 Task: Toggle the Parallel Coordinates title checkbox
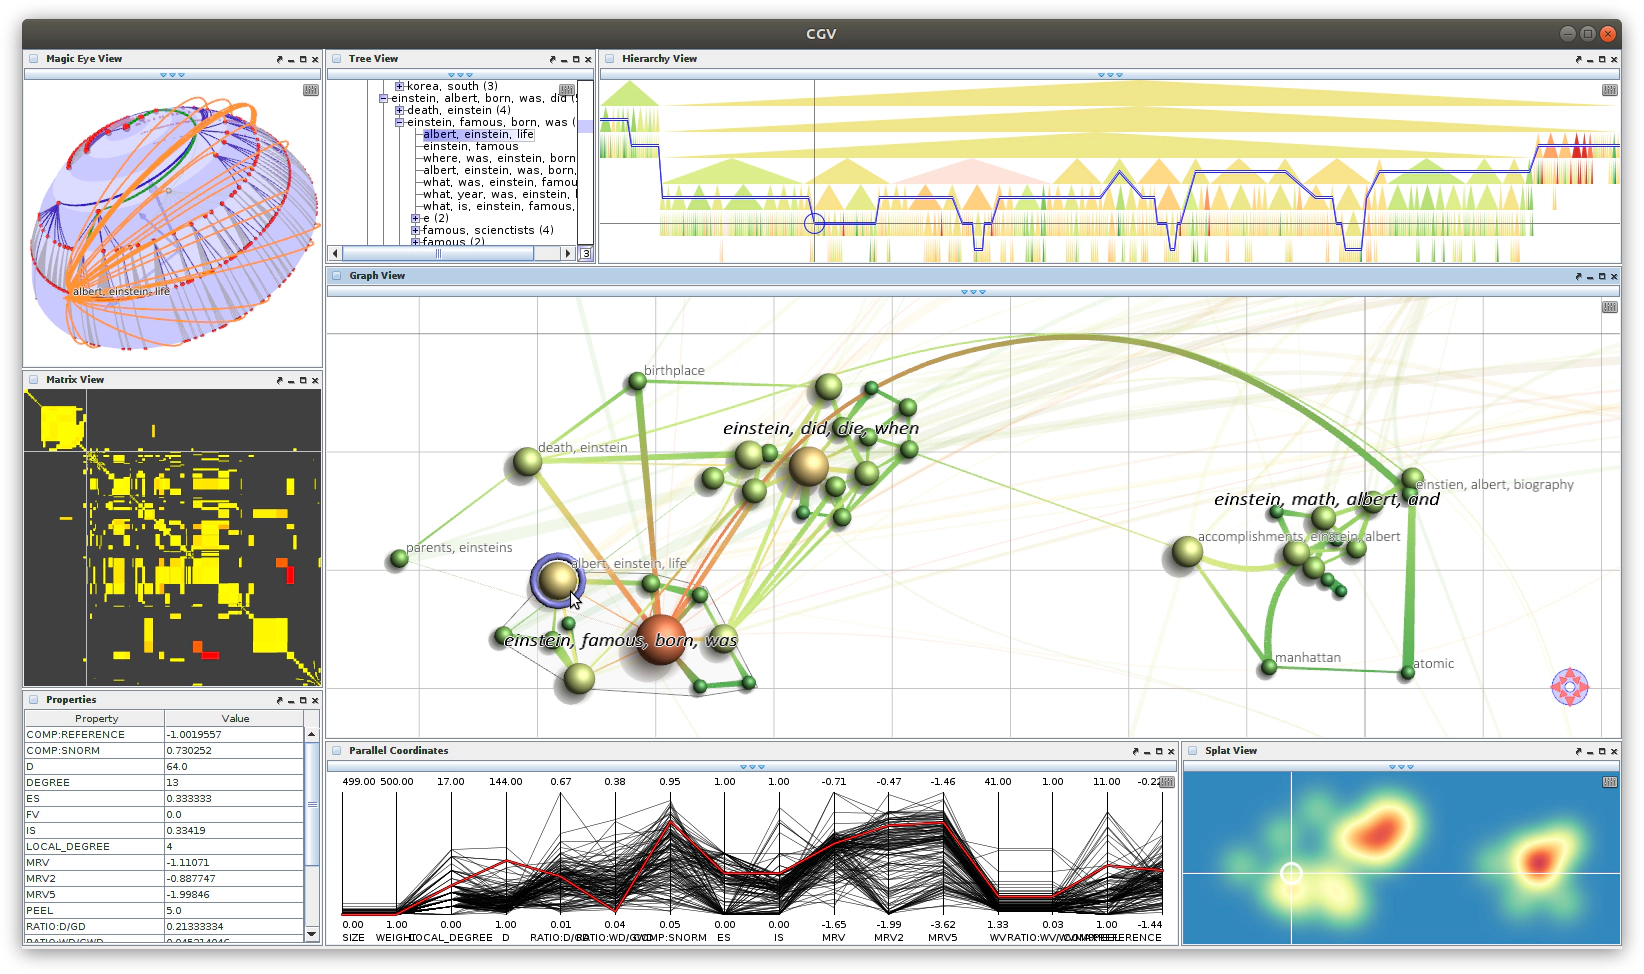pos(337,751)
